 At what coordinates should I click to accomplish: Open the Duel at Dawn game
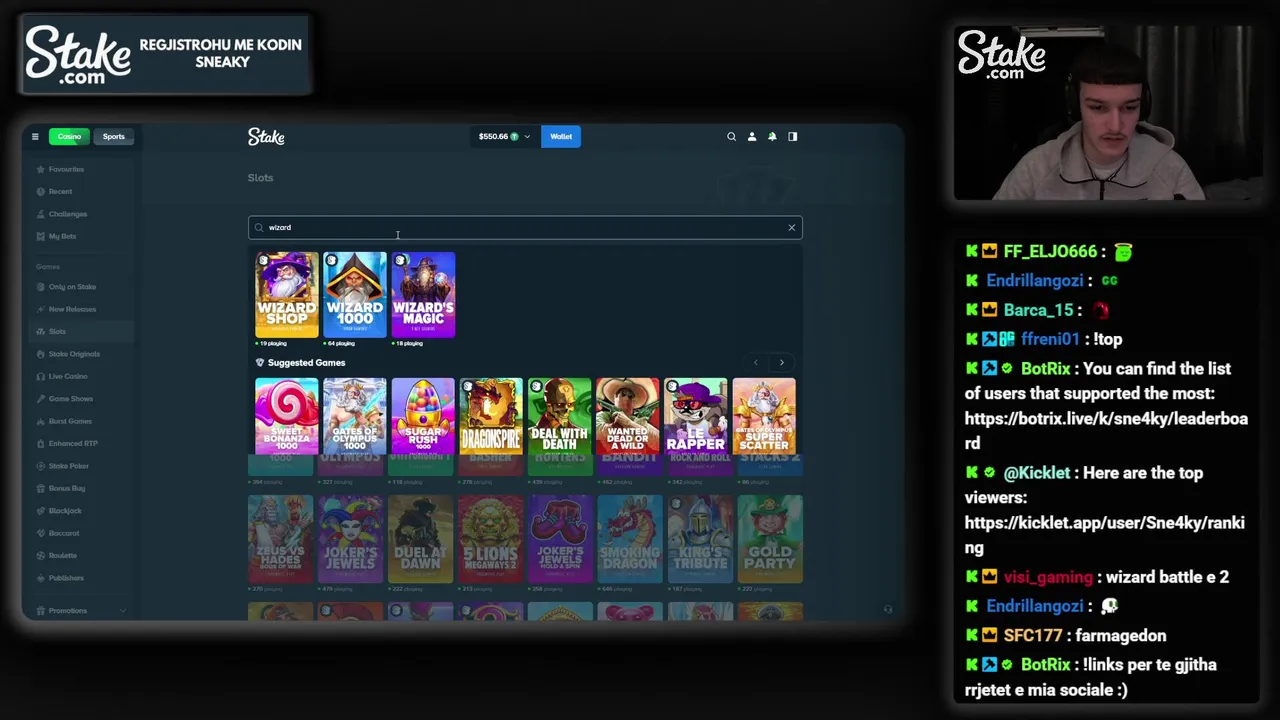[x=420, y=539]
